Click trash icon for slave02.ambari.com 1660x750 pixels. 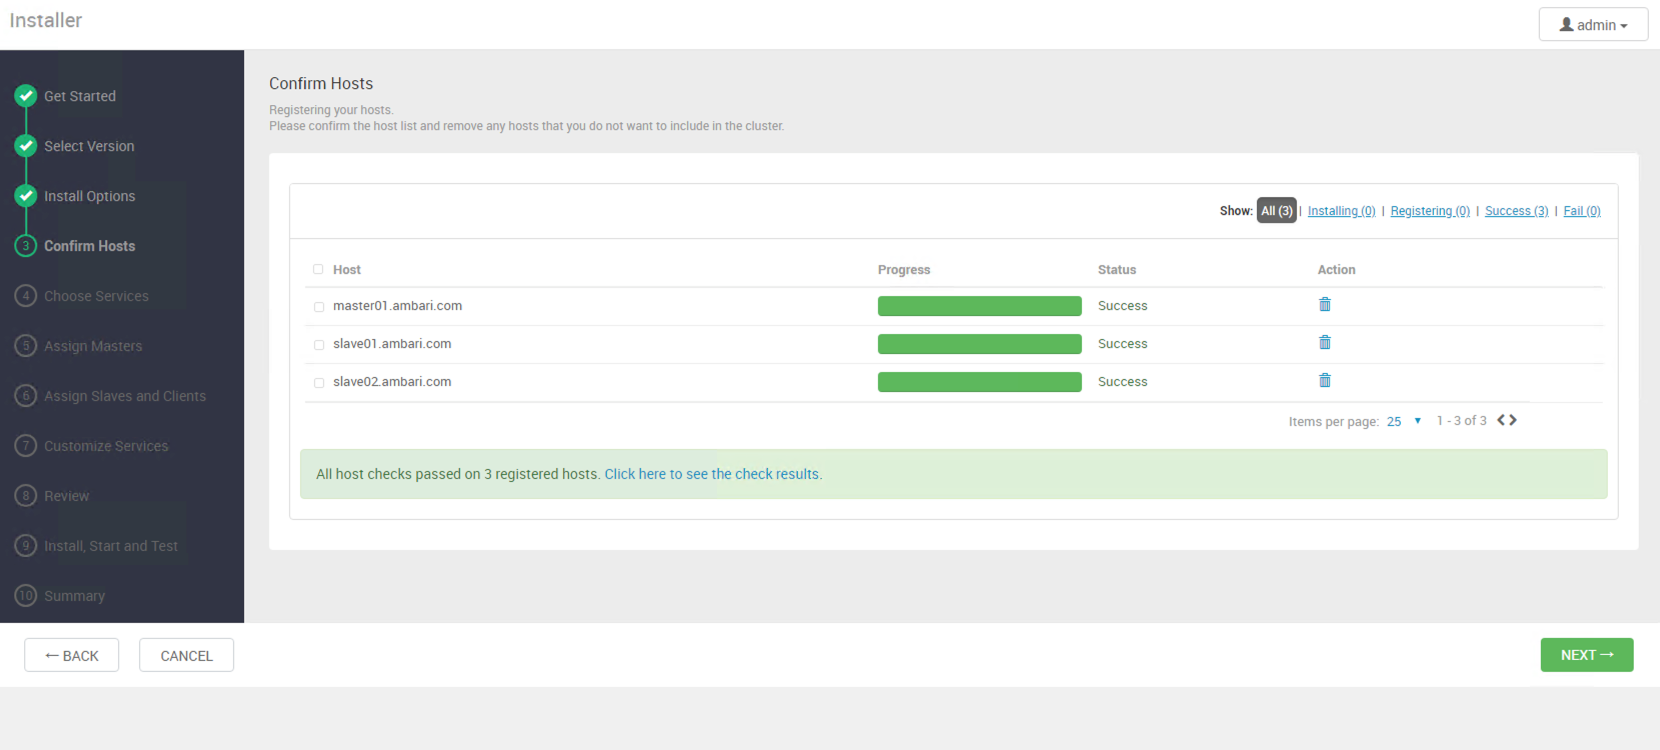point(1324,381)
